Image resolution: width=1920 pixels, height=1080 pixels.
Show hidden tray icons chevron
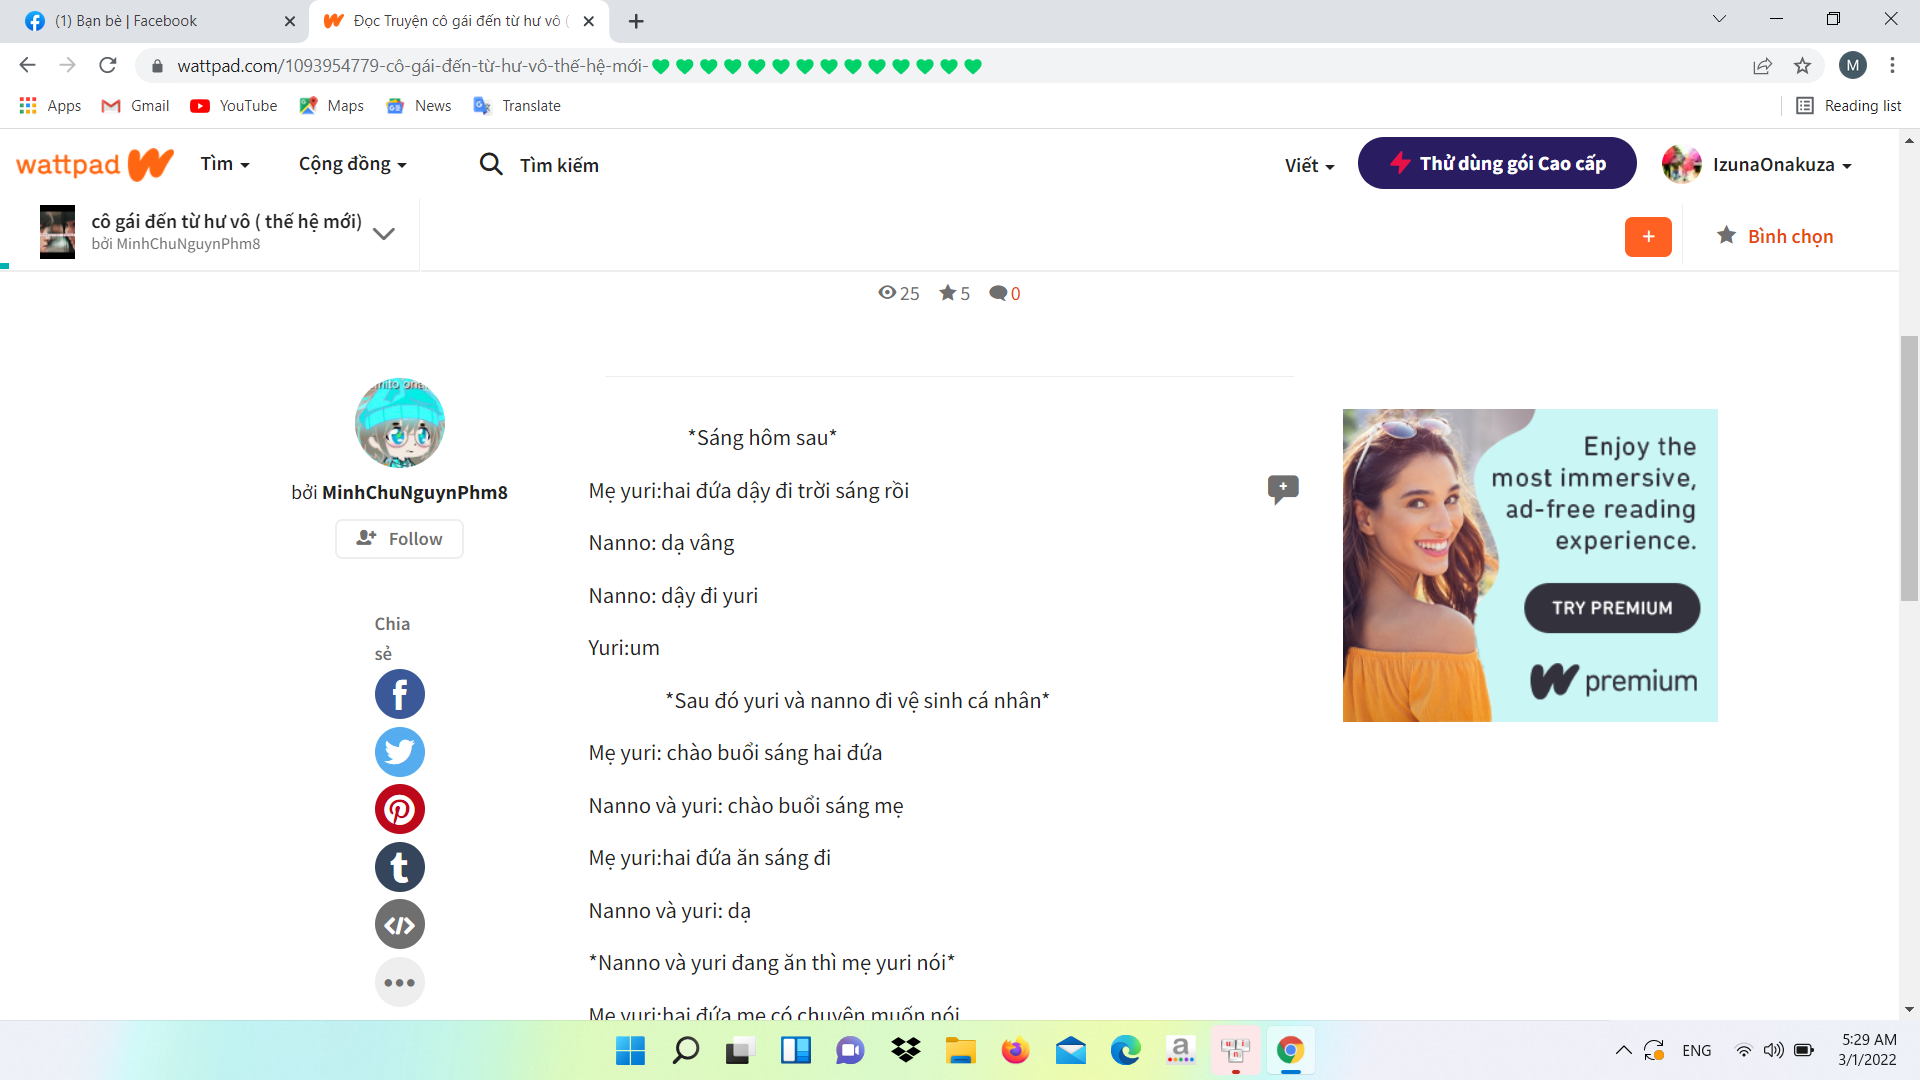pyautogui.click(x=1623, y=1050)
